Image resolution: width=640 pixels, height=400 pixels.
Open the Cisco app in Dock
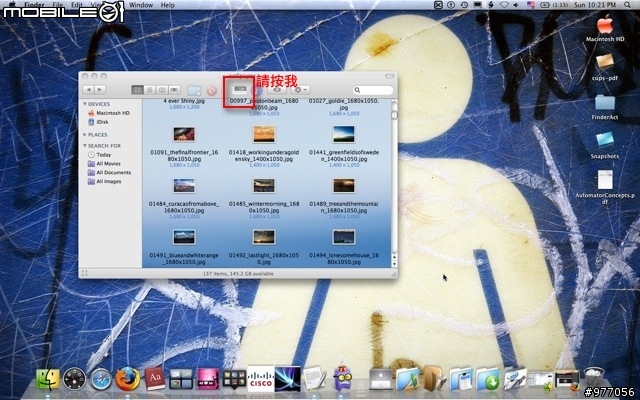tap(260, 379)
